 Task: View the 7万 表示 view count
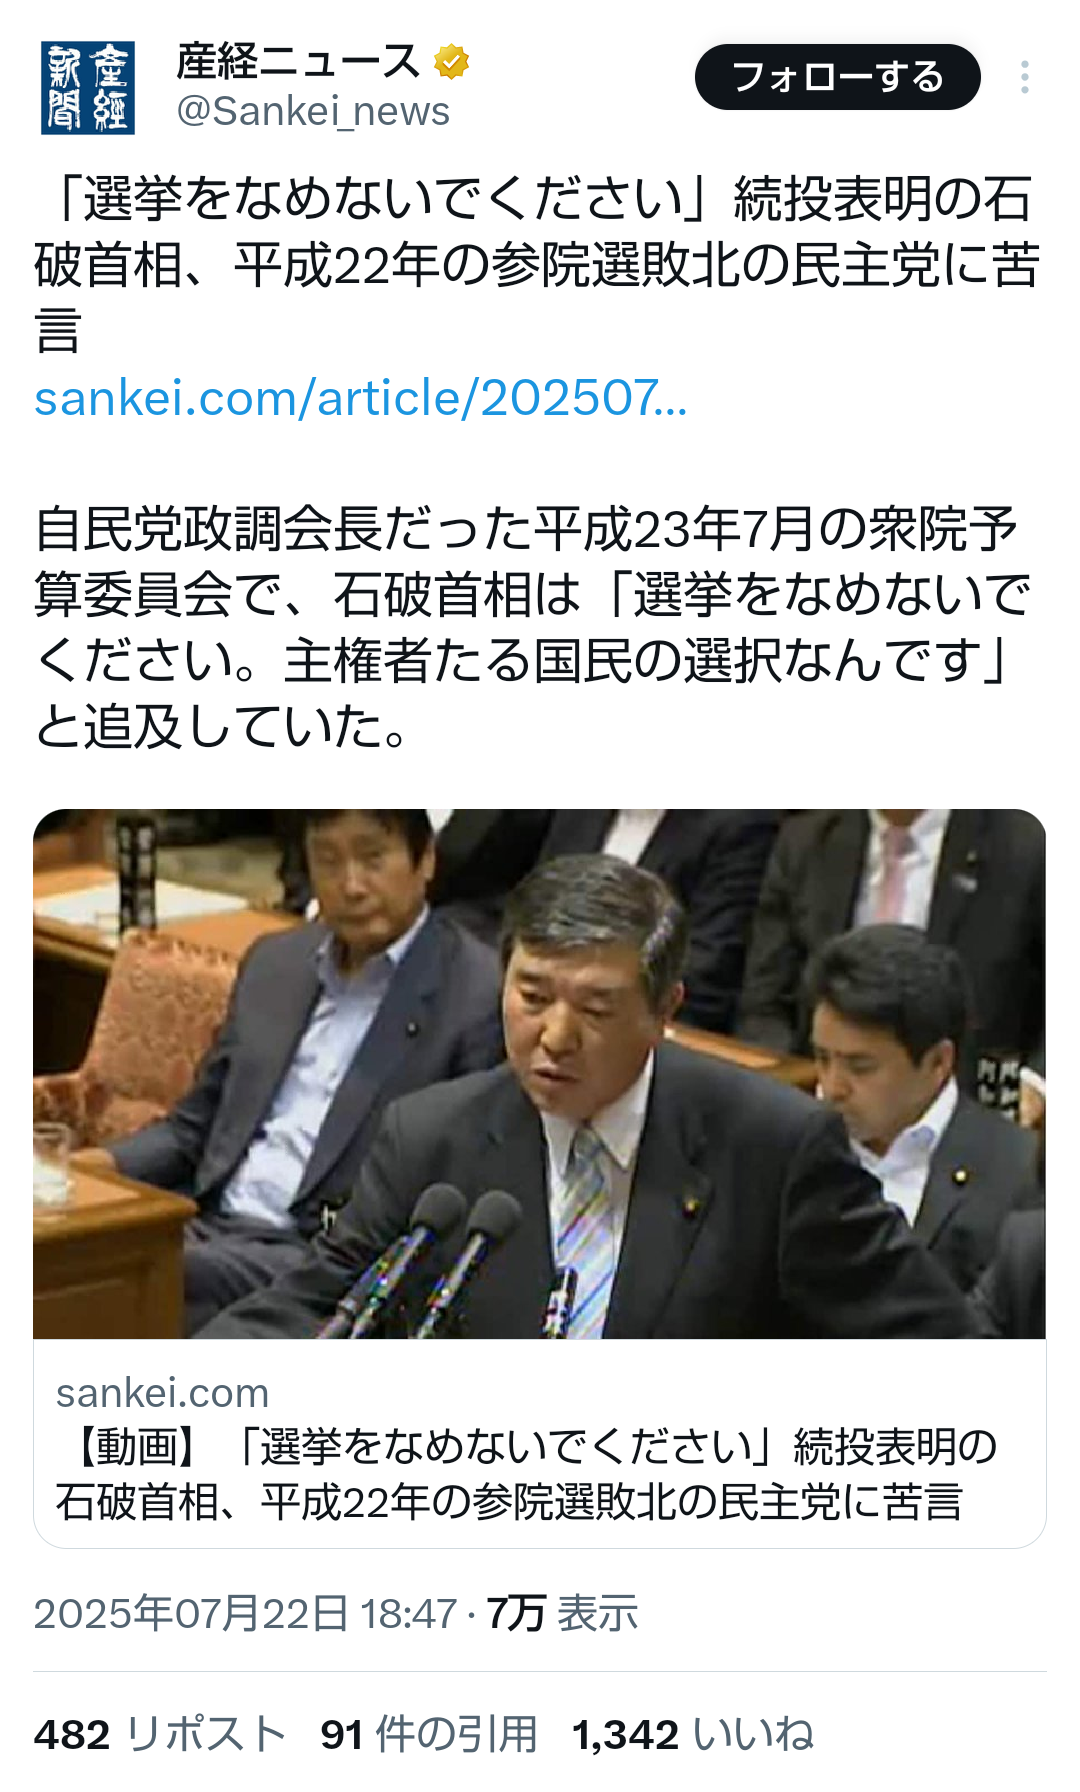562,1614
